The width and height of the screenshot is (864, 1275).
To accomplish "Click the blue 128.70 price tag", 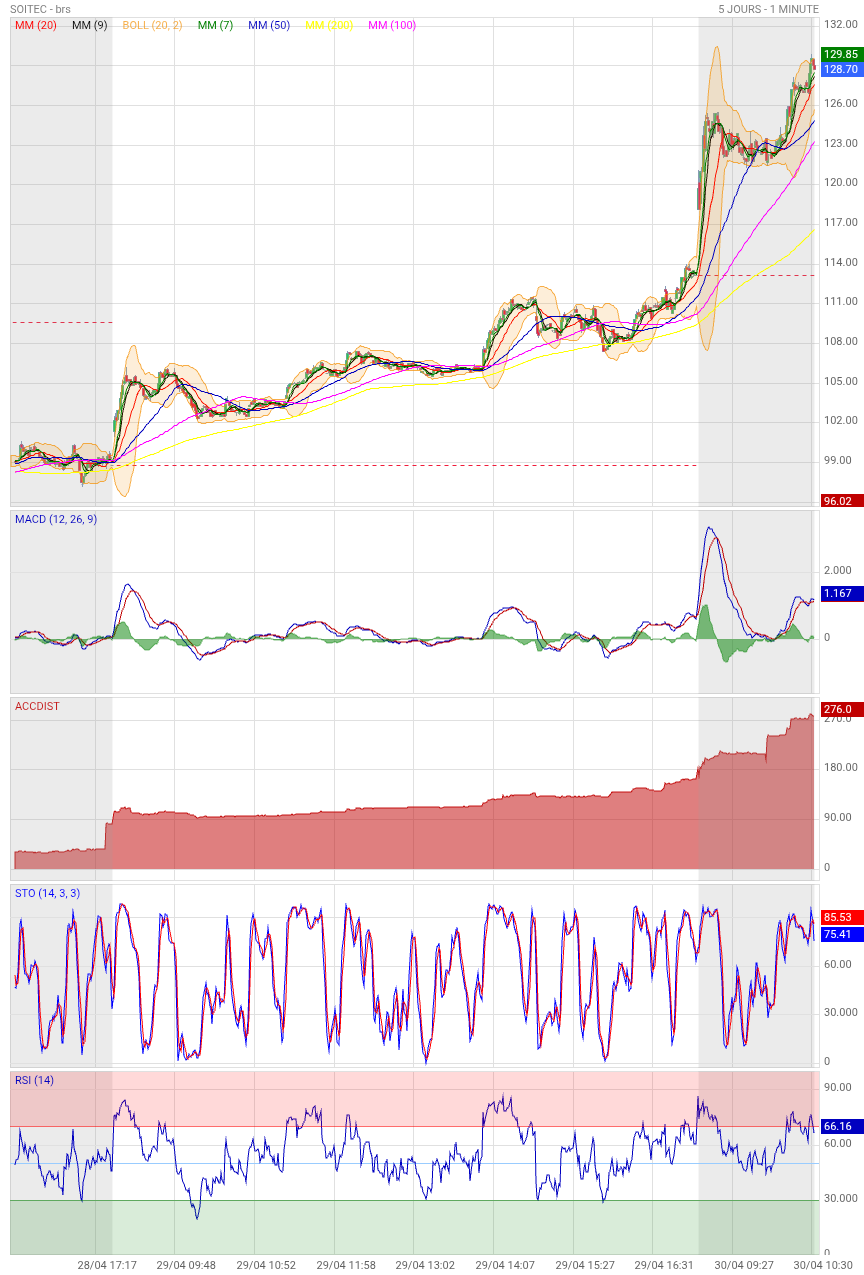I will [840, 70].
